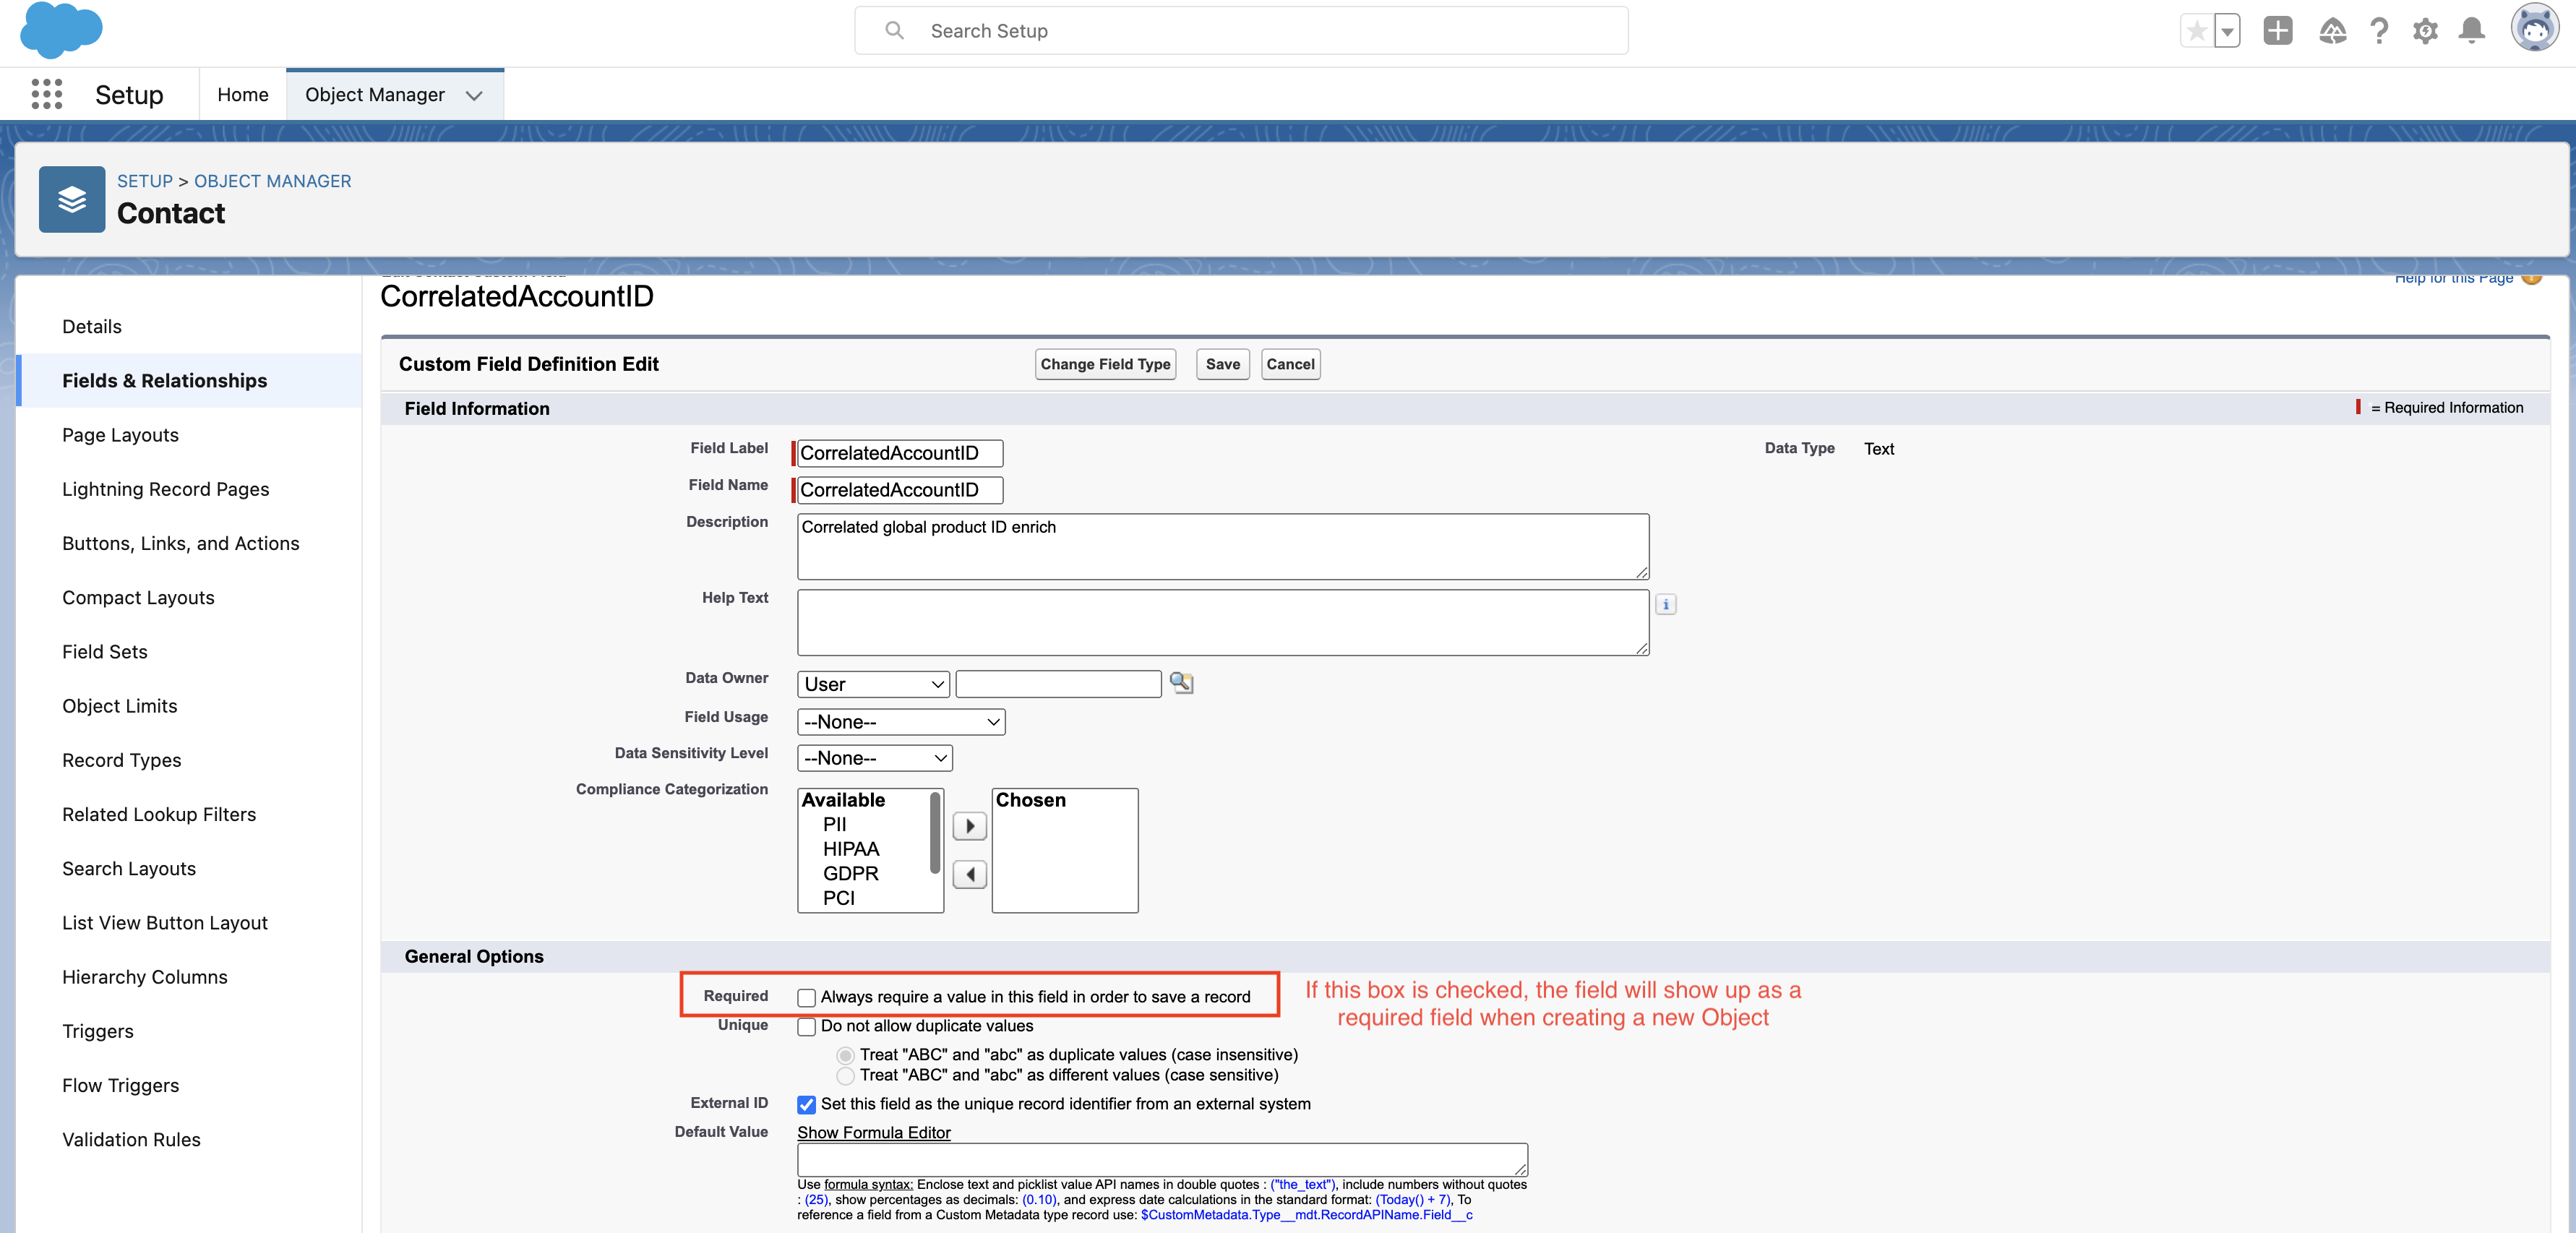Open Page Layouts in sidebar
The image size is (2576, 1233).
tap(120, 435)
